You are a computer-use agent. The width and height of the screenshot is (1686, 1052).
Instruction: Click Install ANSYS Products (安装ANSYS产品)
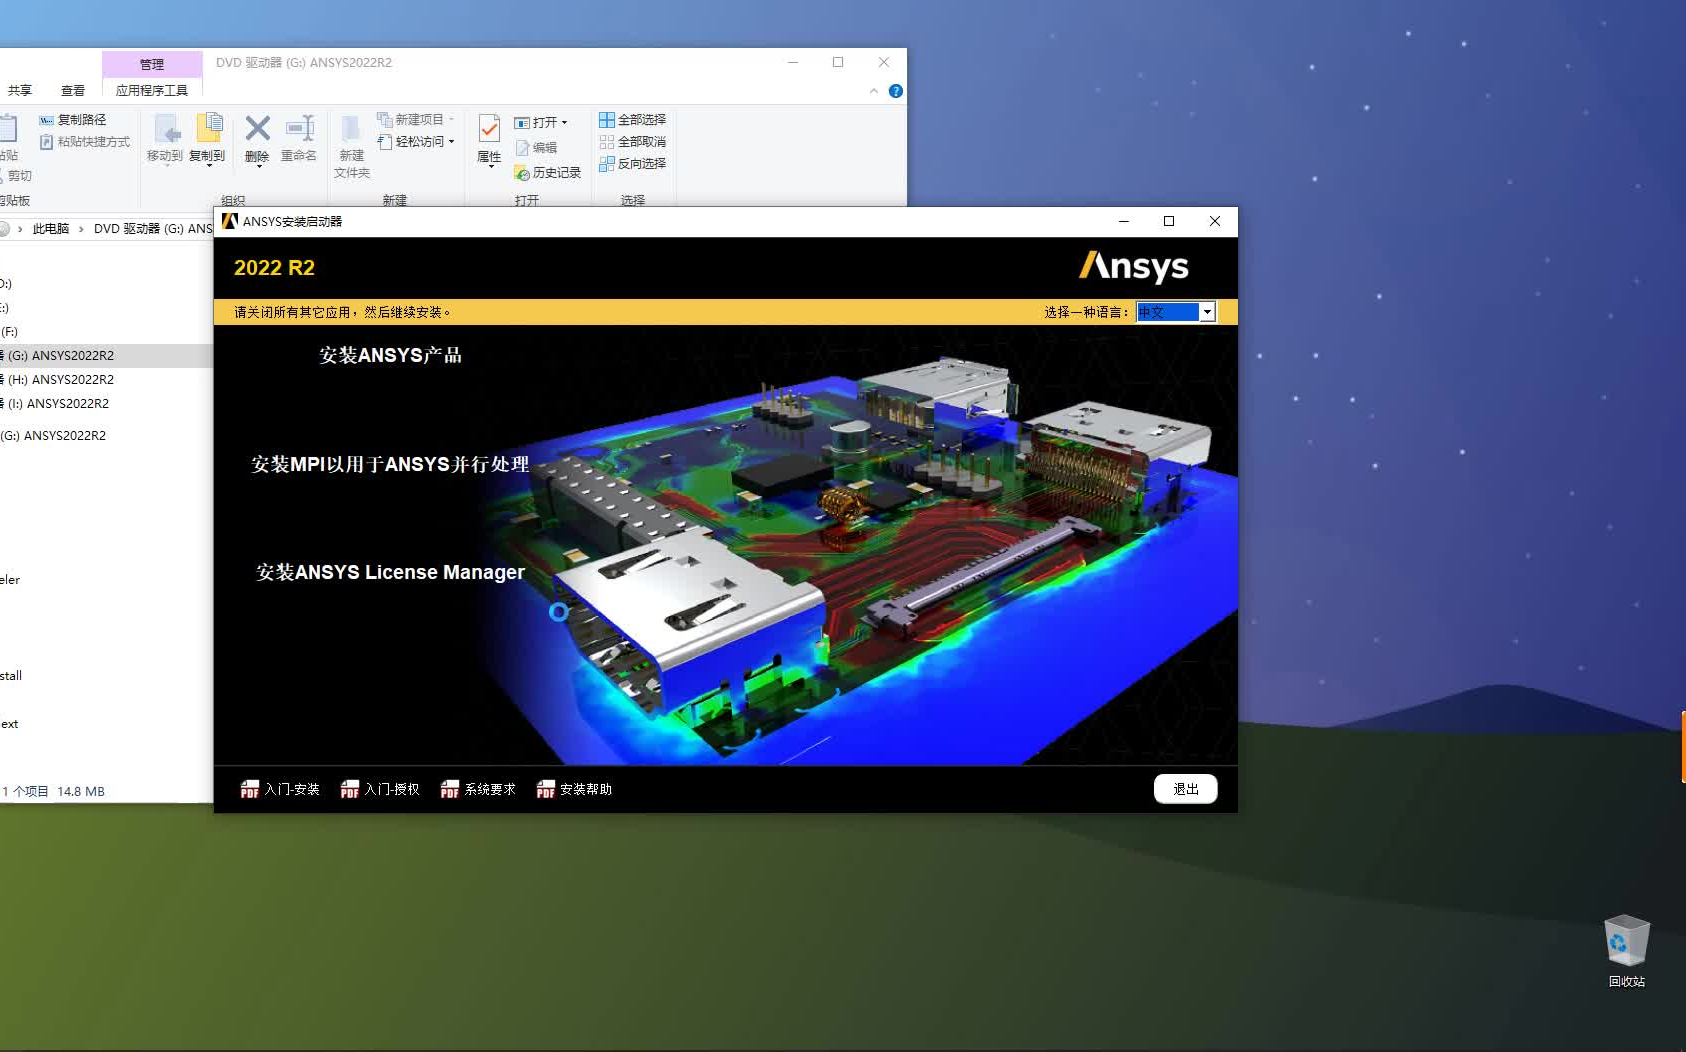tap(390, 355)
